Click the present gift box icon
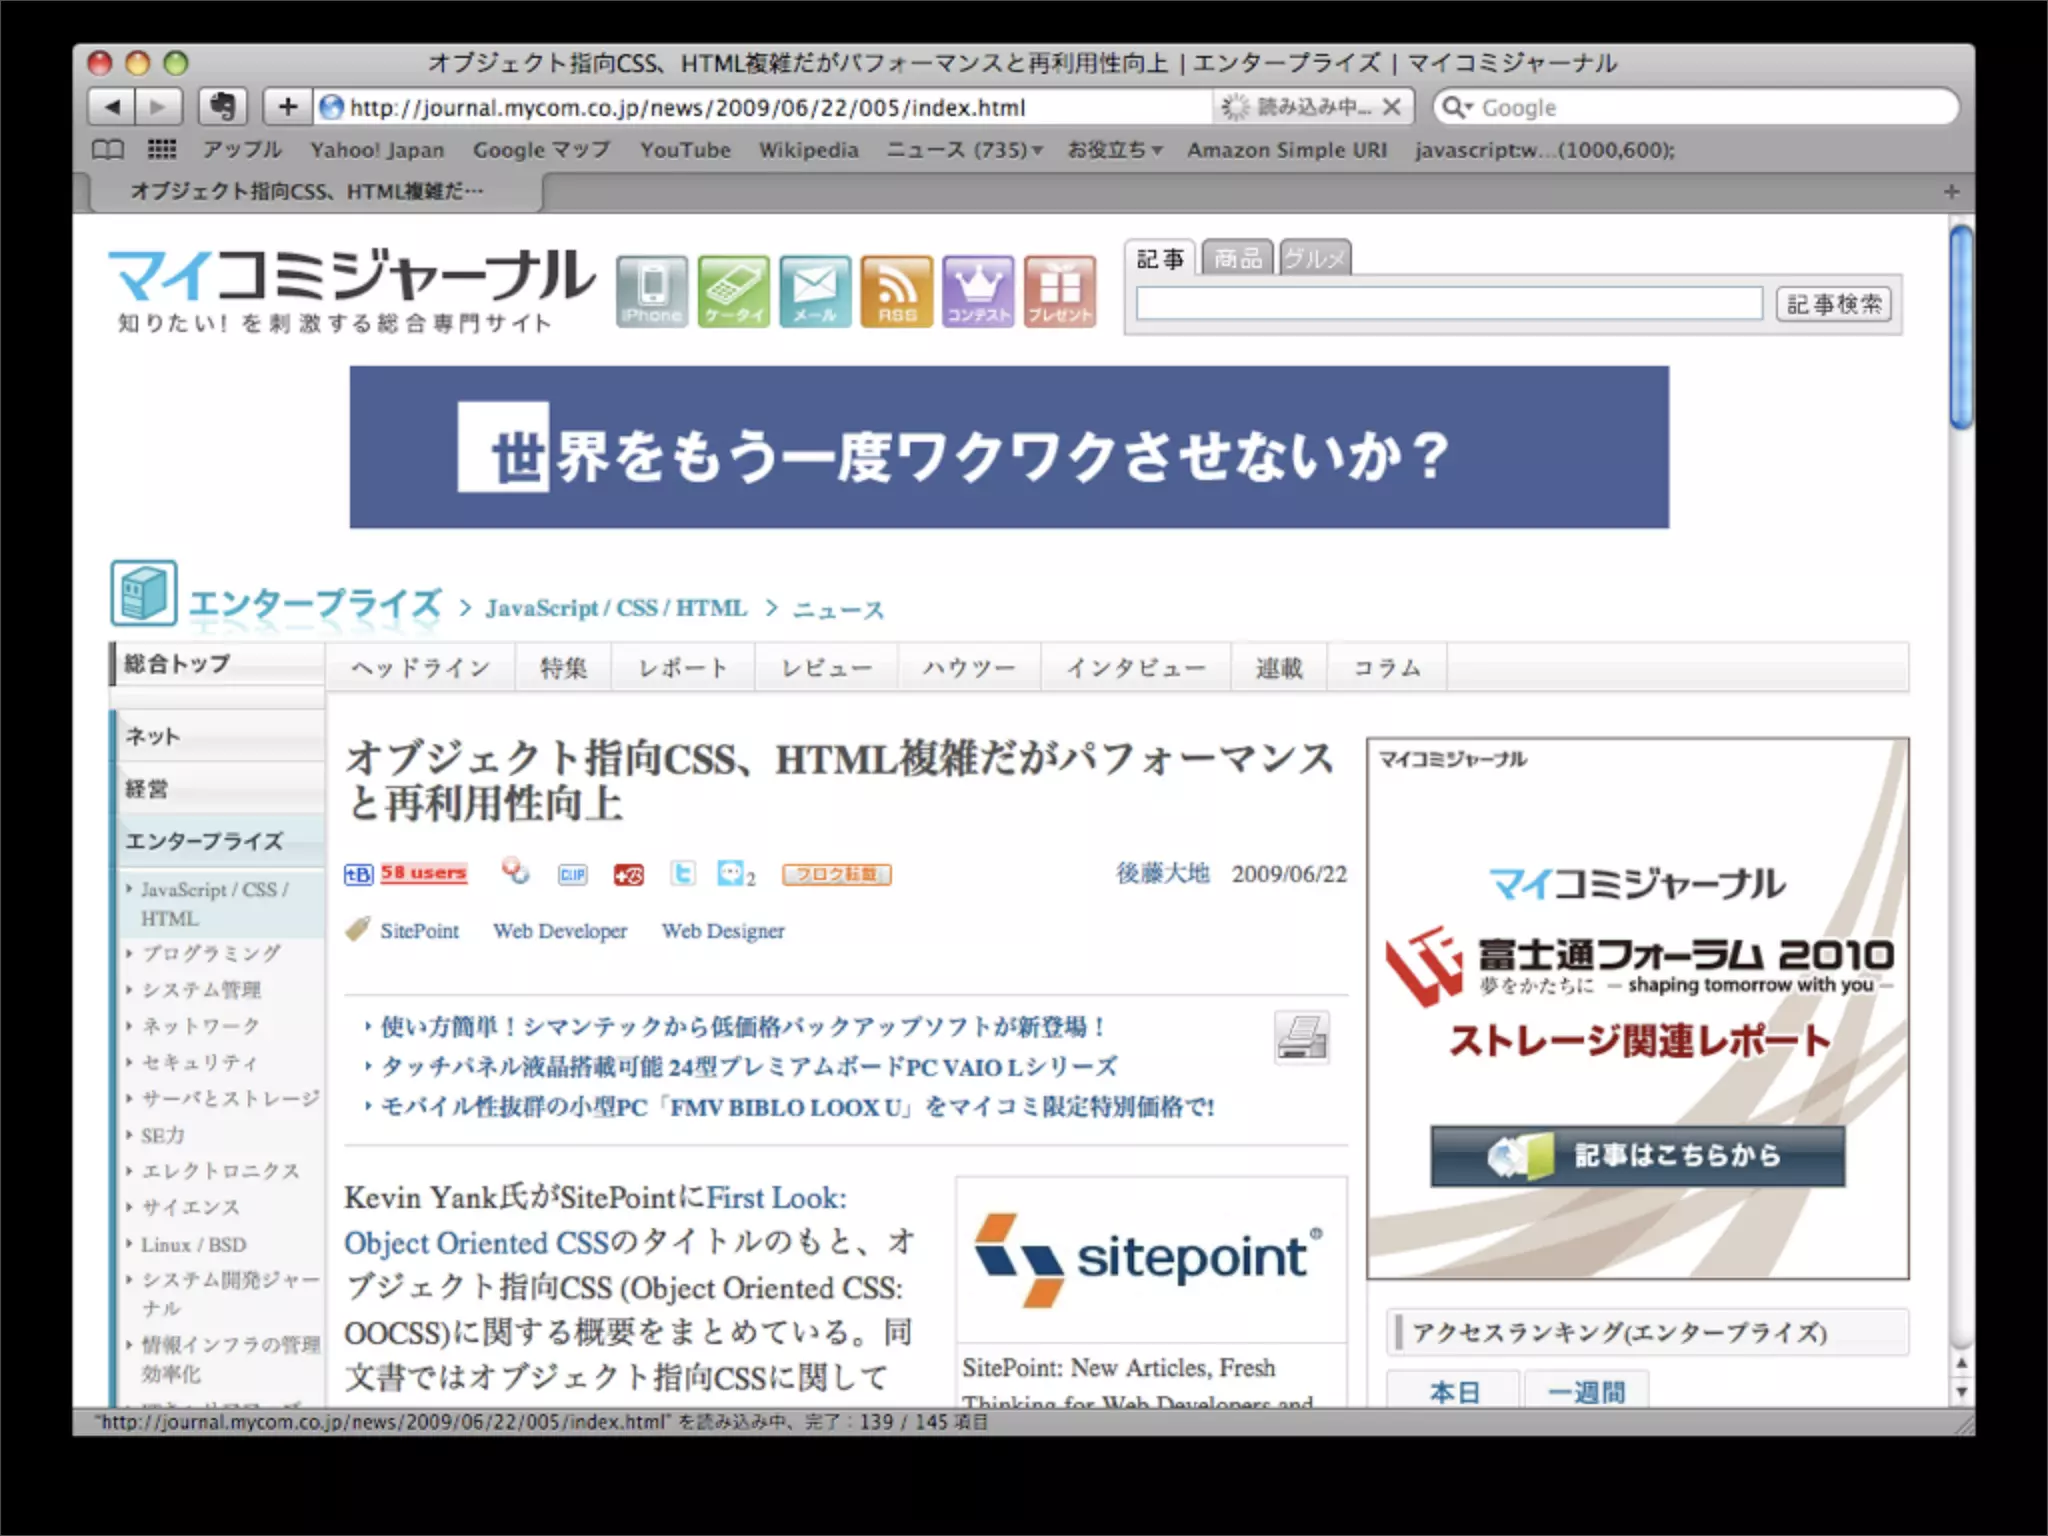Screen dimensions: 2048x1536 [x=1060, y=290]
